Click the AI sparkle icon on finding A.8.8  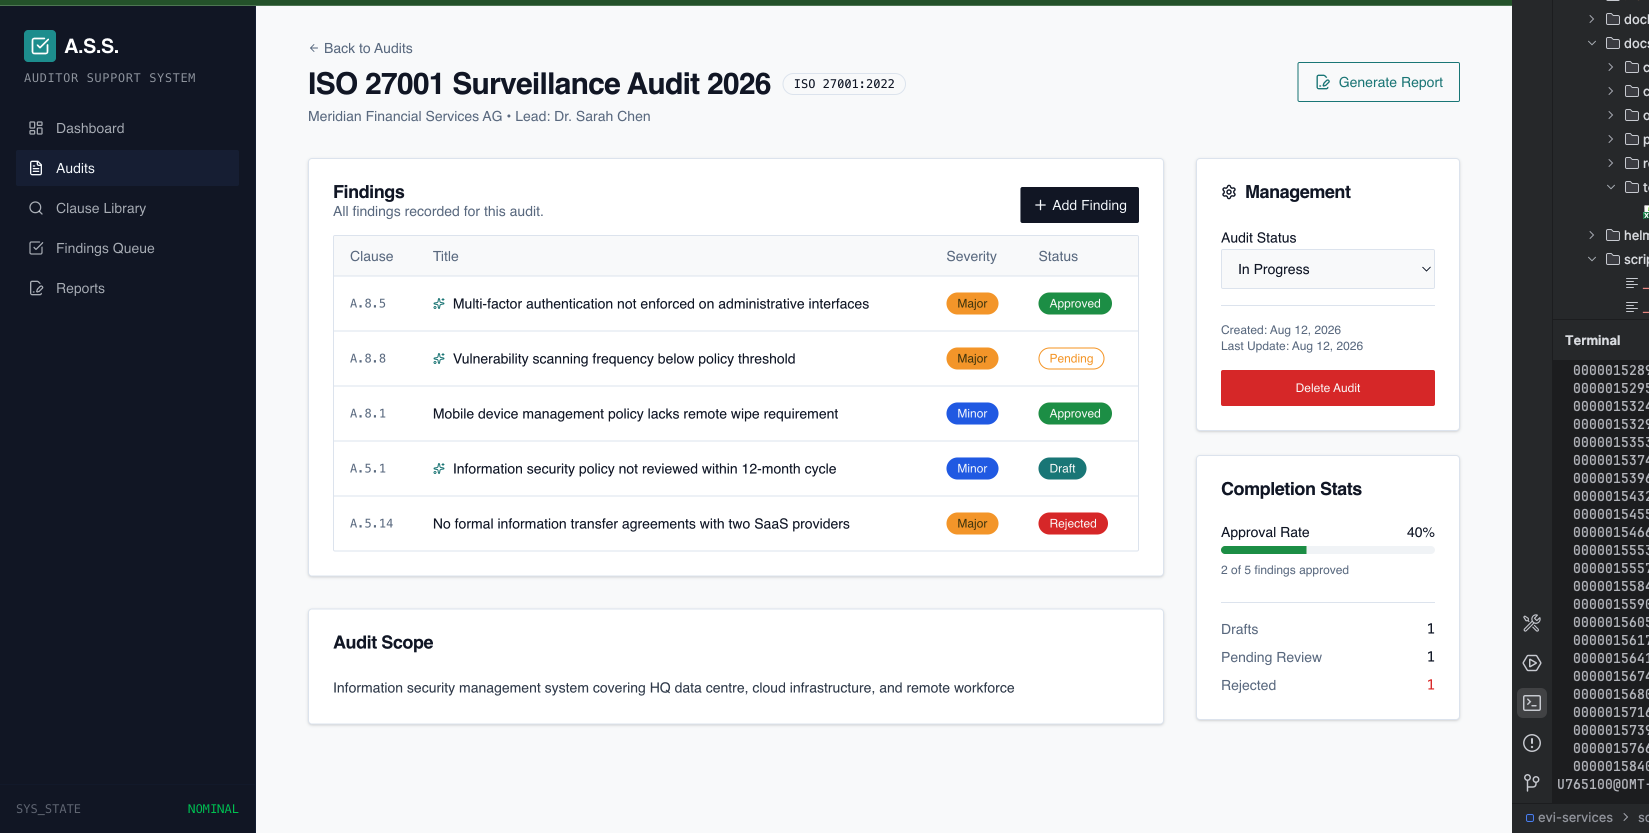point(439,359)
